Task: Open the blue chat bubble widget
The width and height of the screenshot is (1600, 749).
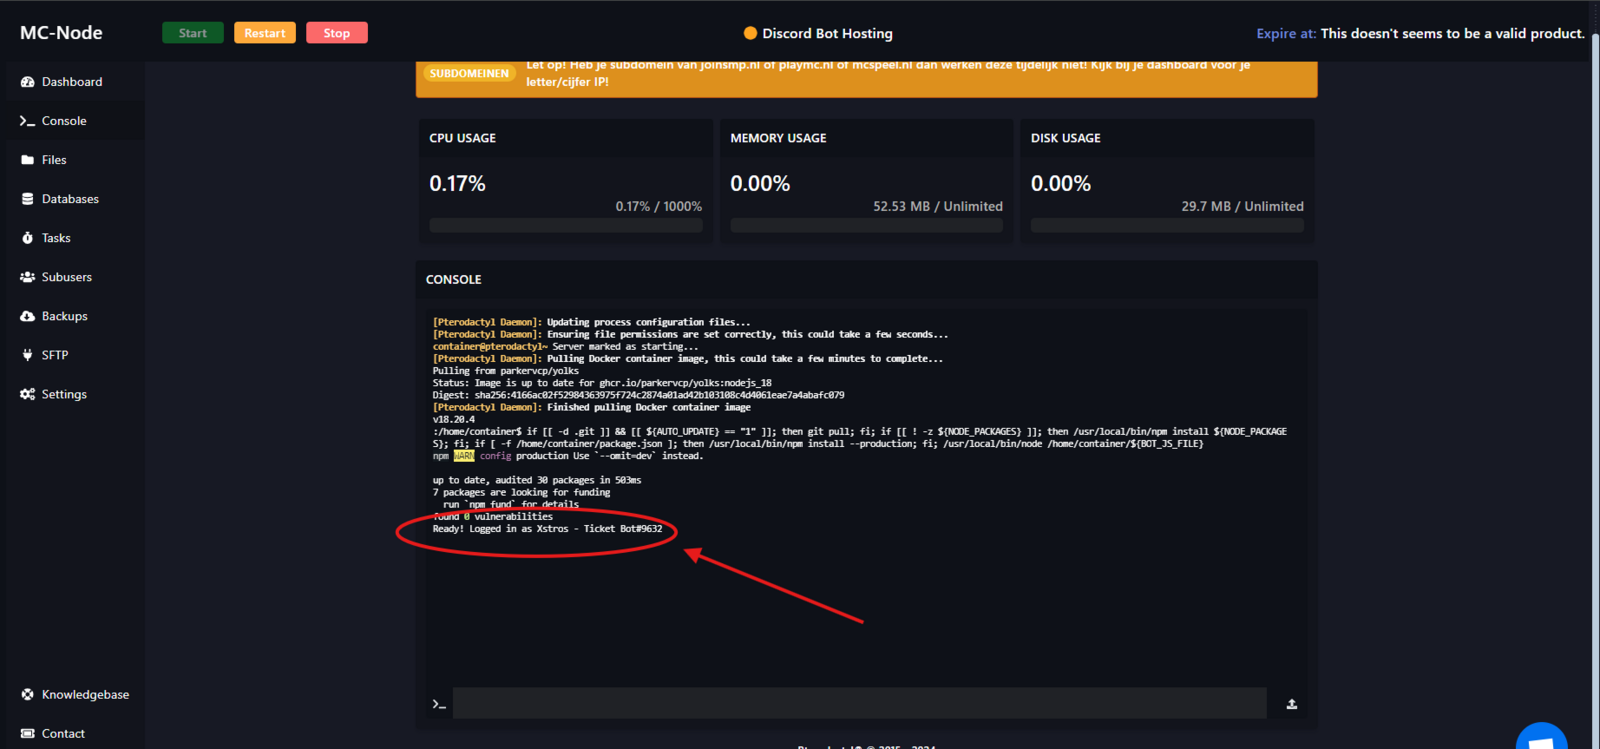Action: pyautogui.click(x=1541, y=737)
